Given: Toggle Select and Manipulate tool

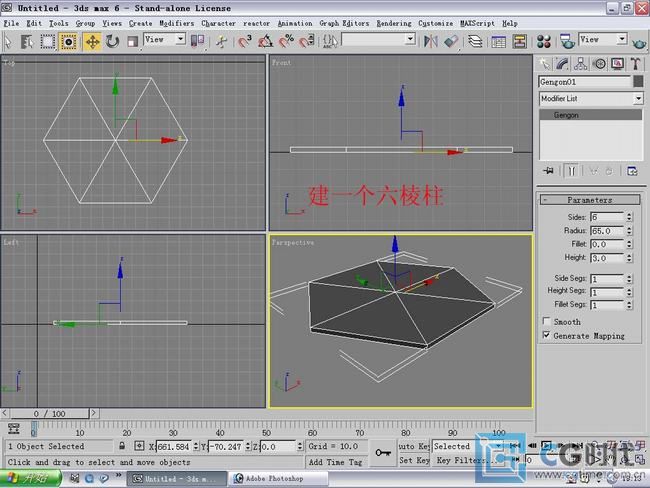Looking at the screenshot, I should pos(222,41).
